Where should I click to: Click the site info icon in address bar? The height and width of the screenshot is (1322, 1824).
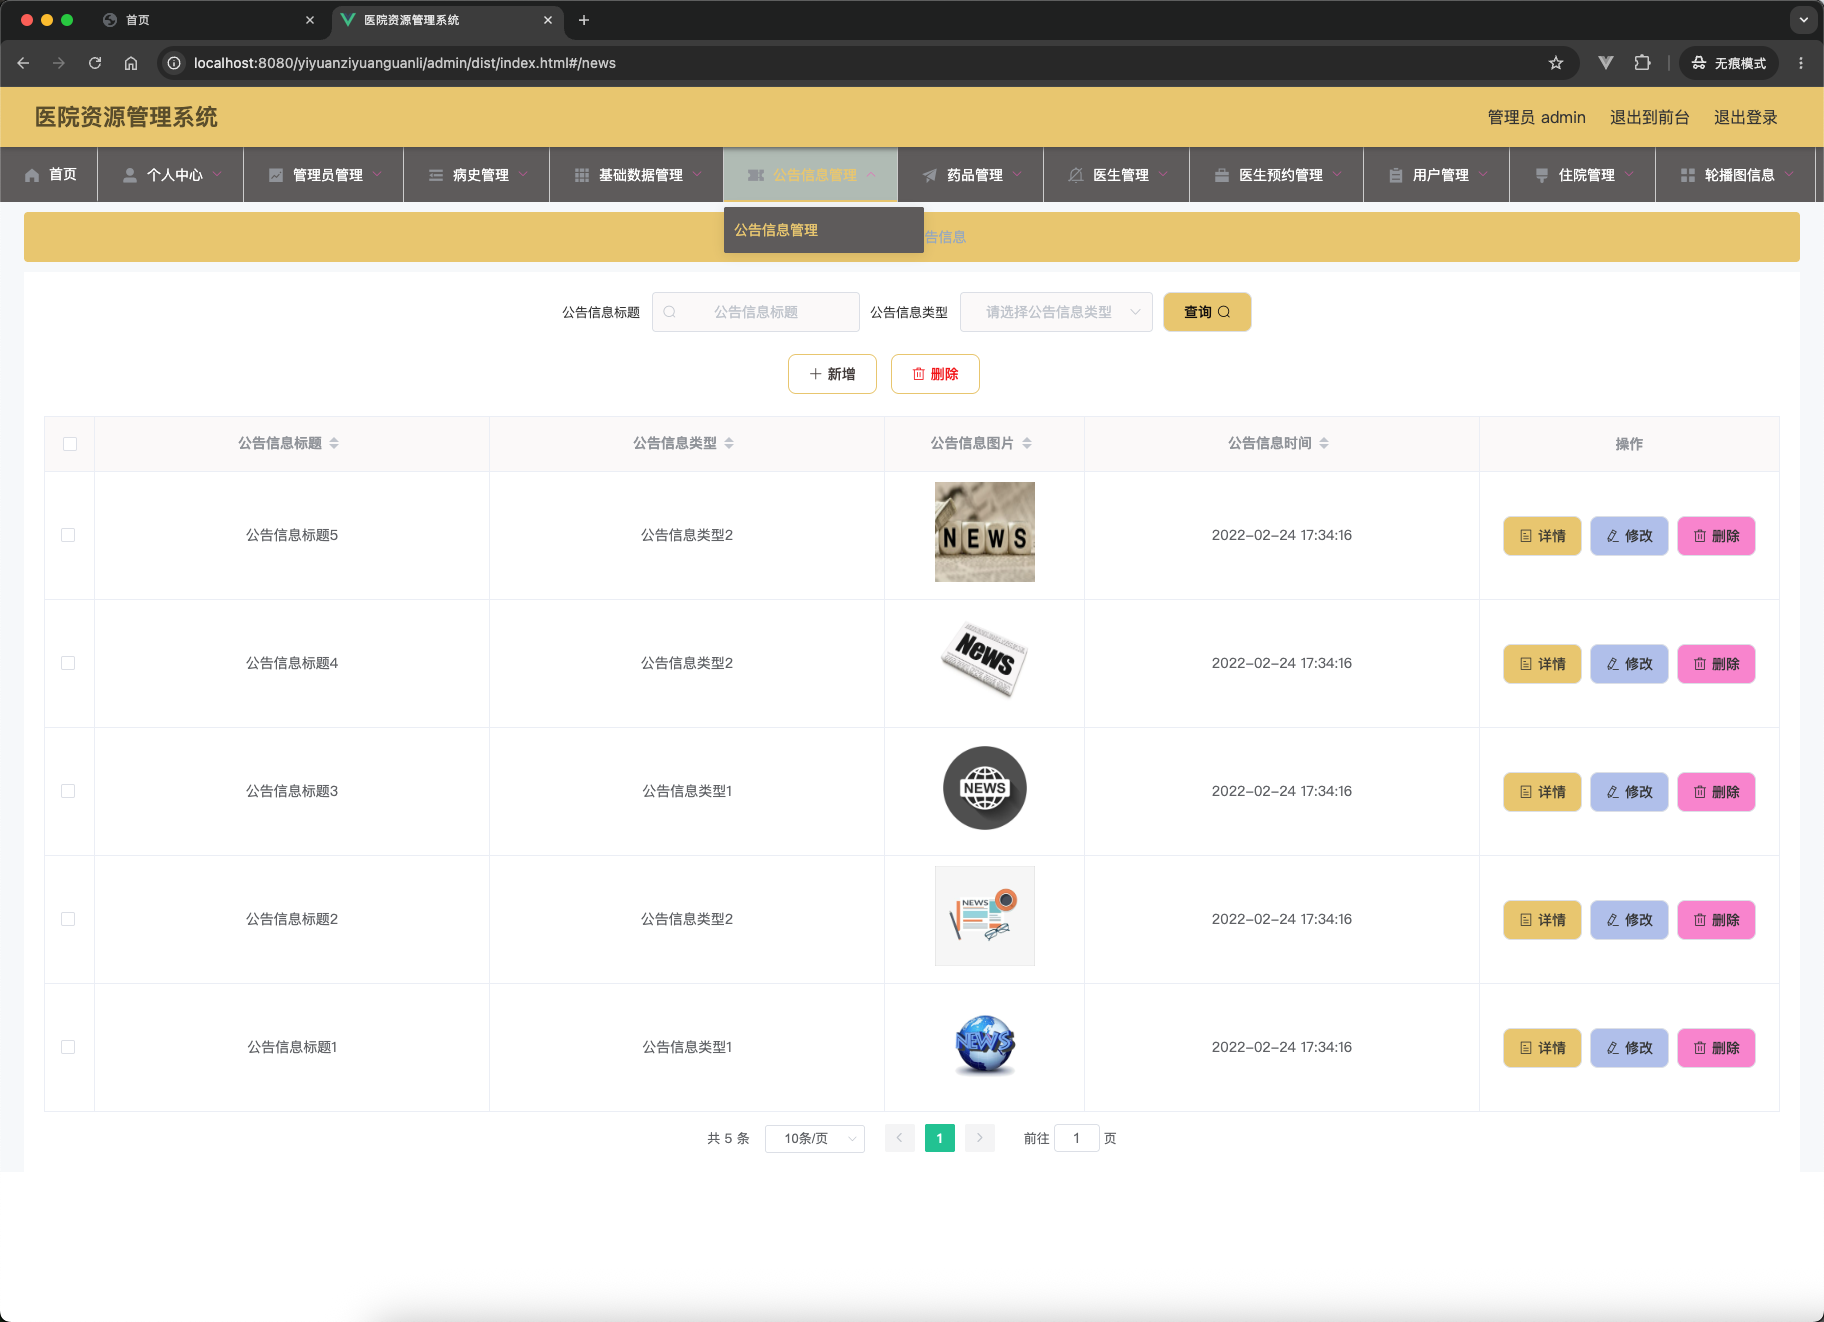pos(174,63)
